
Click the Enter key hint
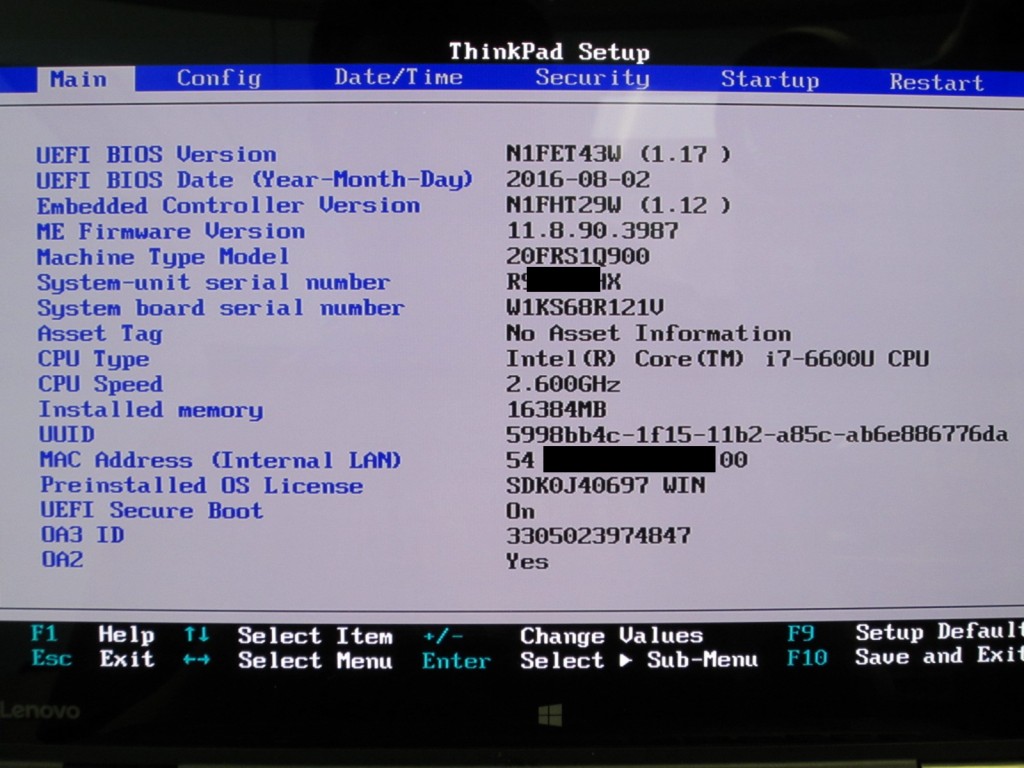(456, 661)
